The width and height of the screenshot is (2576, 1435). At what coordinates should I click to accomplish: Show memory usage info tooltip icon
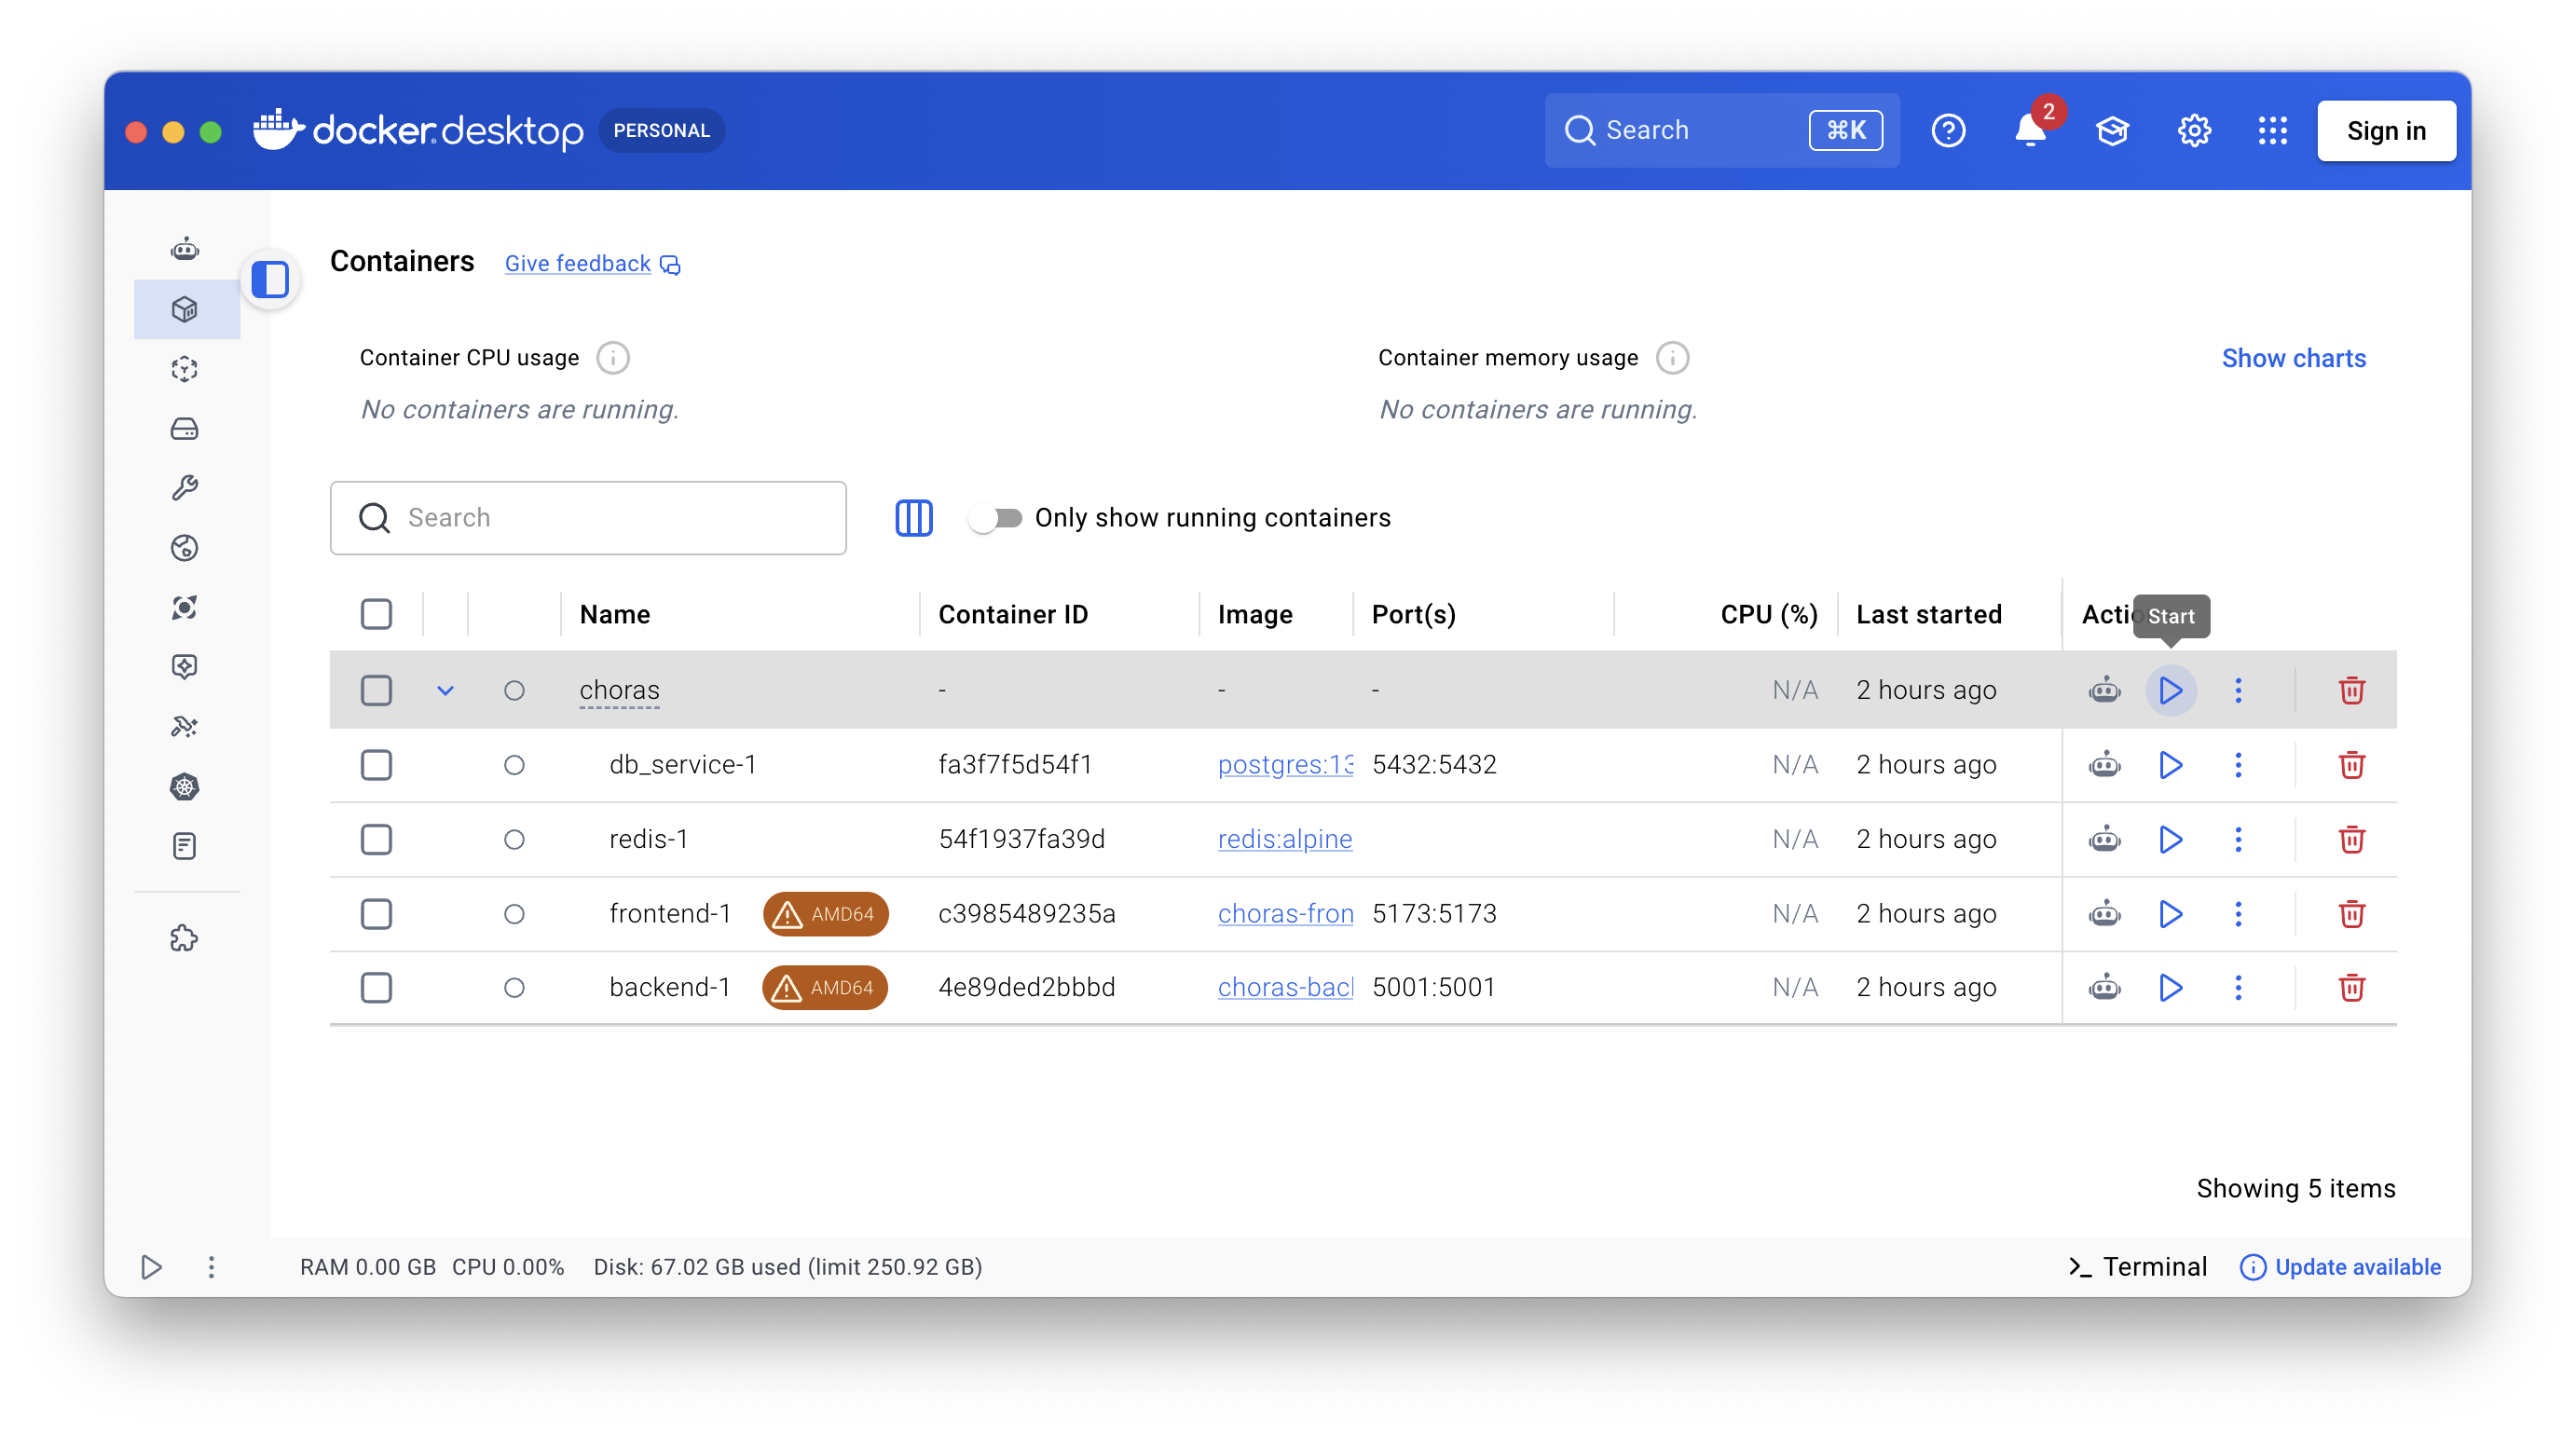click(x=1671, y=358)
